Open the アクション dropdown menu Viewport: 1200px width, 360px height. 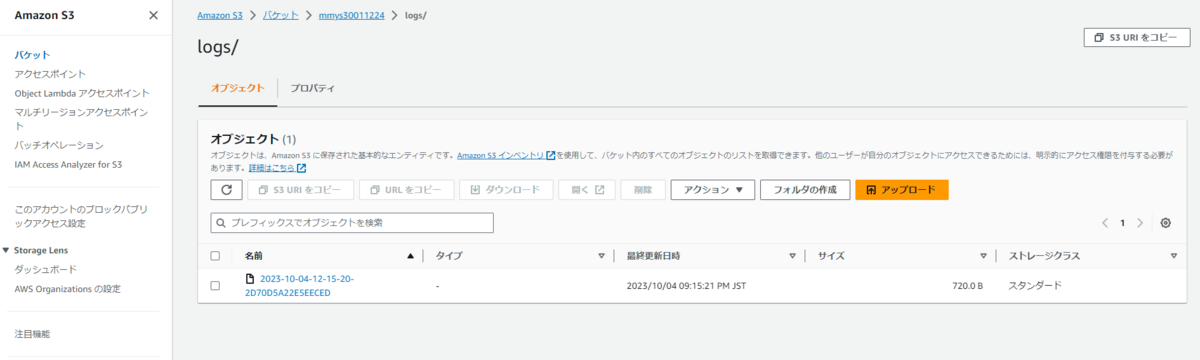point(712,189)
